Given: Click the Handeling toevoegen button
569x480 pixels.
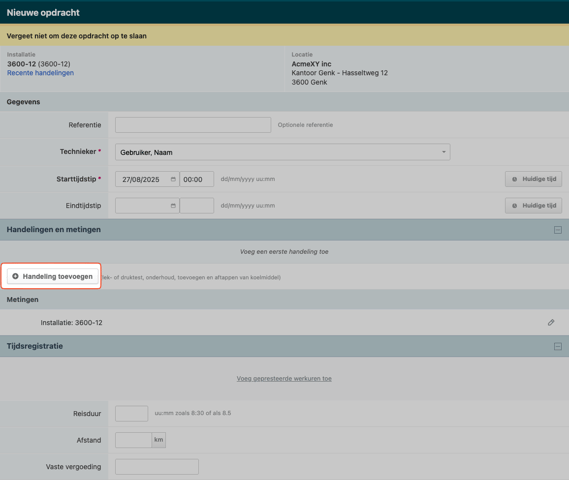Looking at the screenshot, I should [x=53, y=276].
